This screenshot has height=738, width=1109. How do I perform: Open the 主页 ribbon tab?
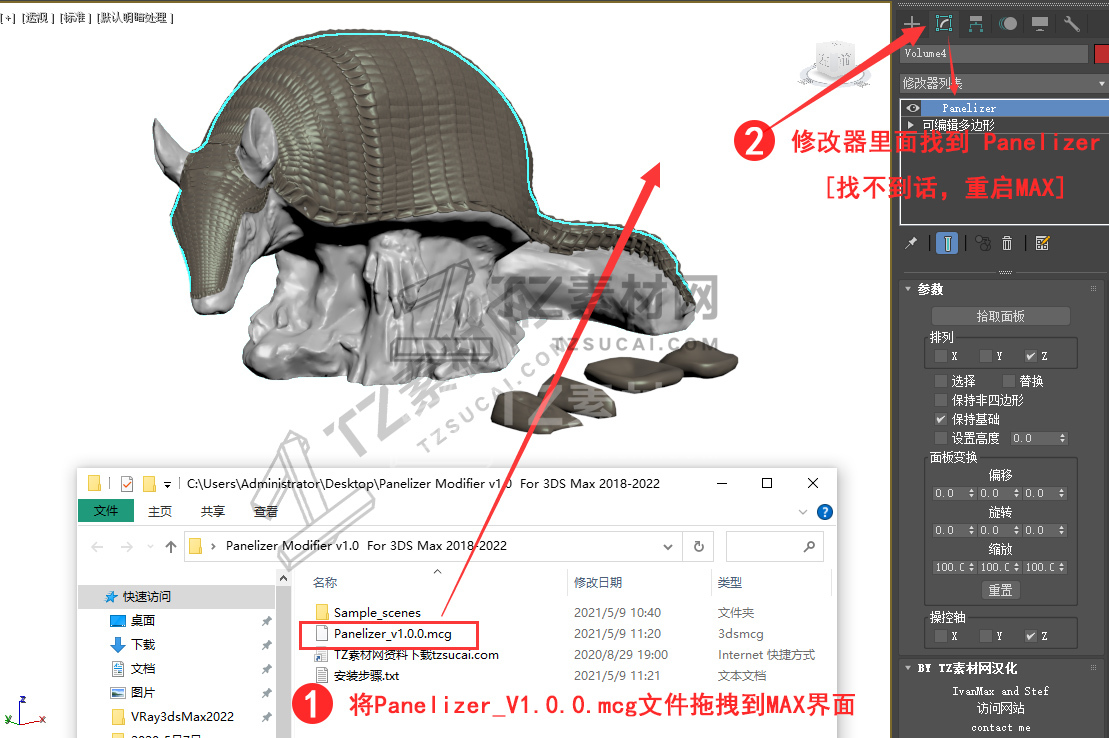point(160,512)
